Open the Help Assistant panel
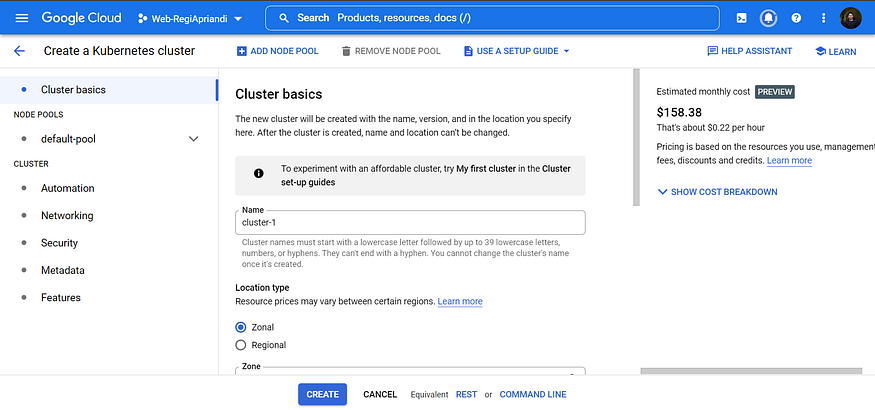 pyautogui.click(x=749, y=51)
